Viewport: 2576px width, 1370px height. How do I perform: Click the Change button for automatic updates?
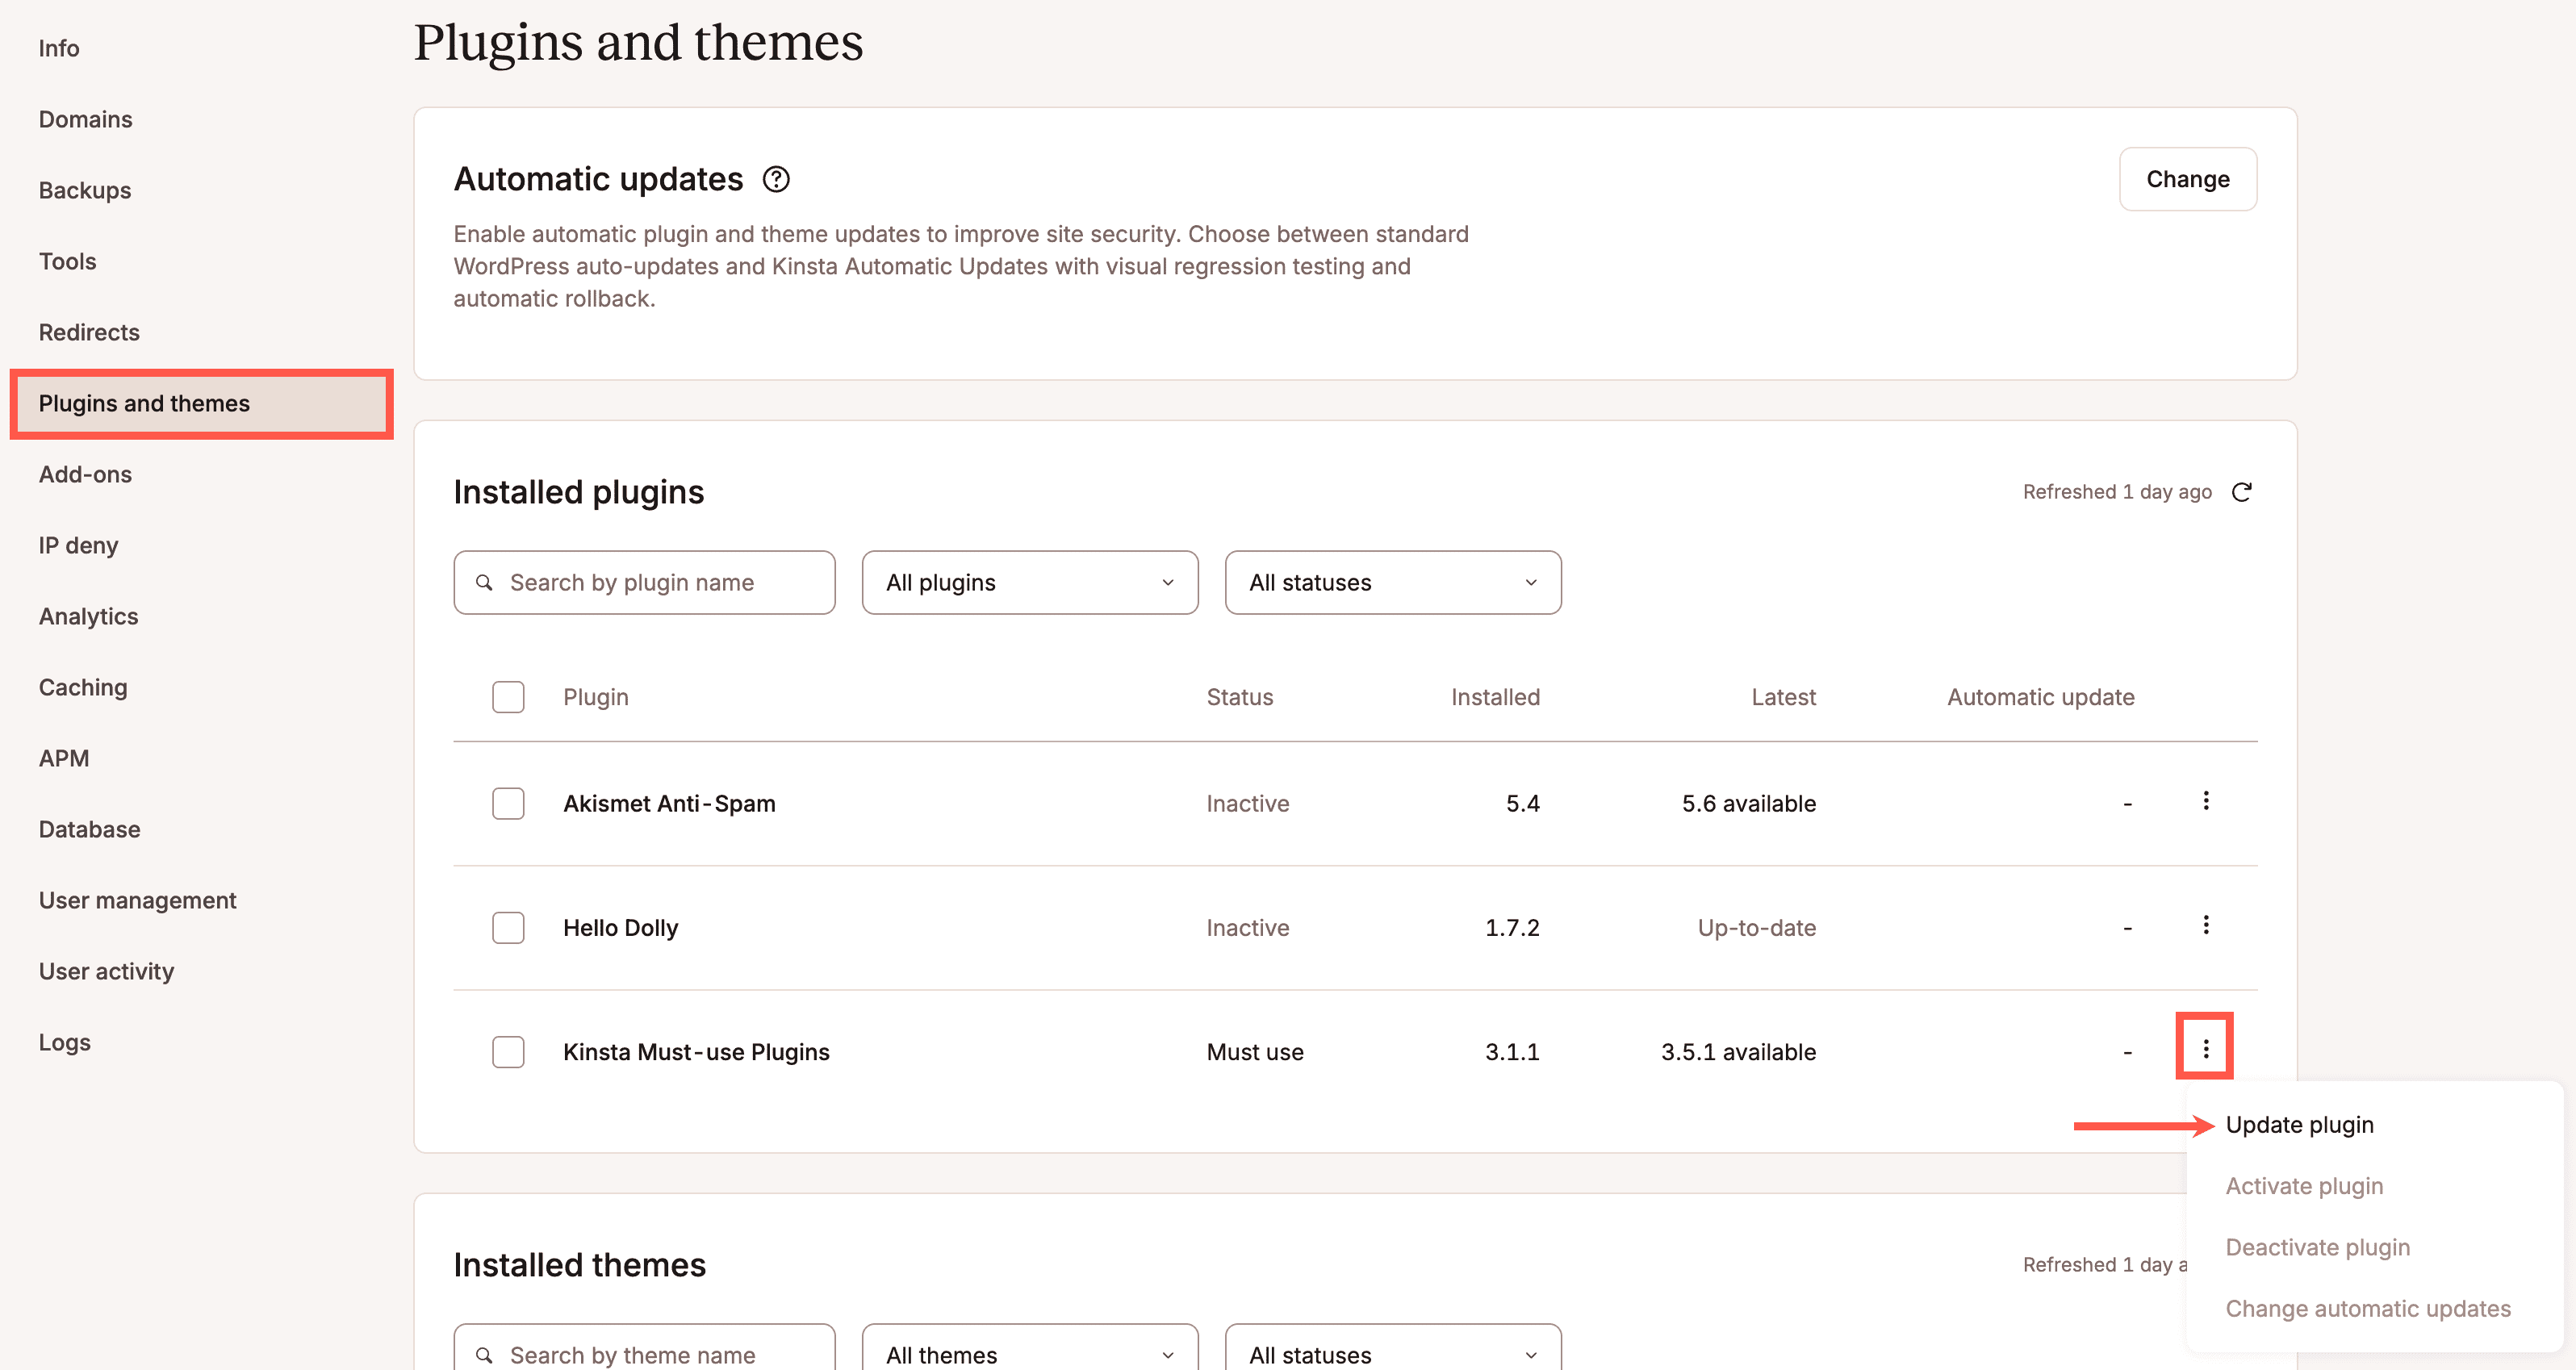coord(2187,179)
